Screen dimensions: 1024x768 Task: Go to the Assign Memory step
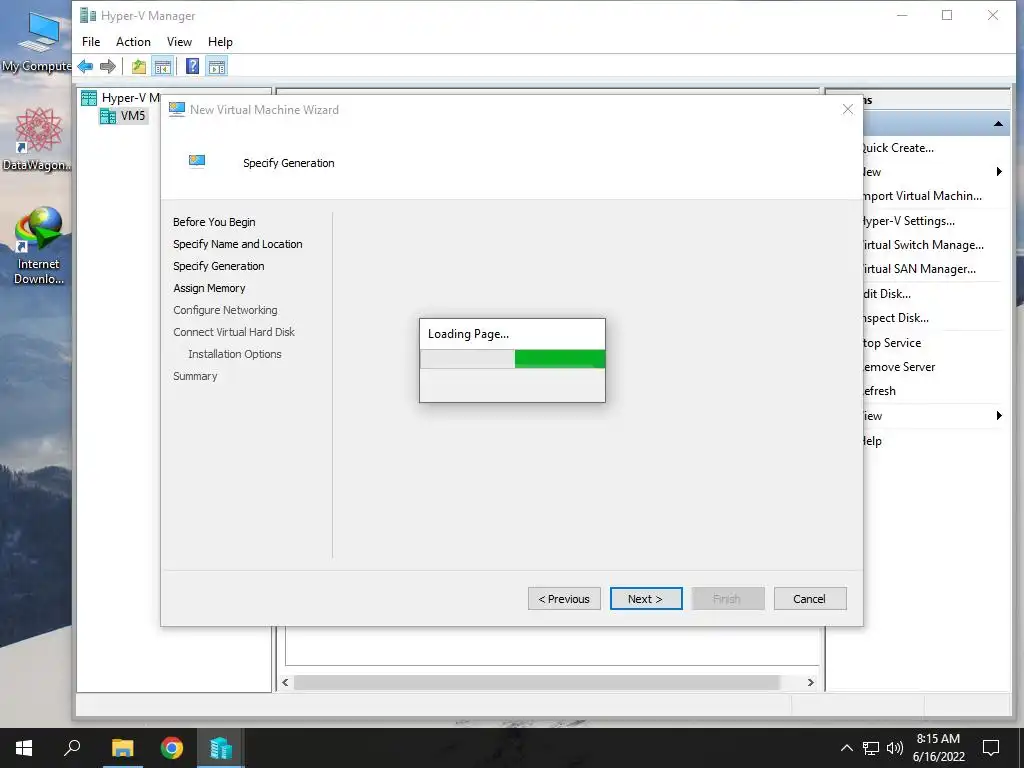coord(209,288)
